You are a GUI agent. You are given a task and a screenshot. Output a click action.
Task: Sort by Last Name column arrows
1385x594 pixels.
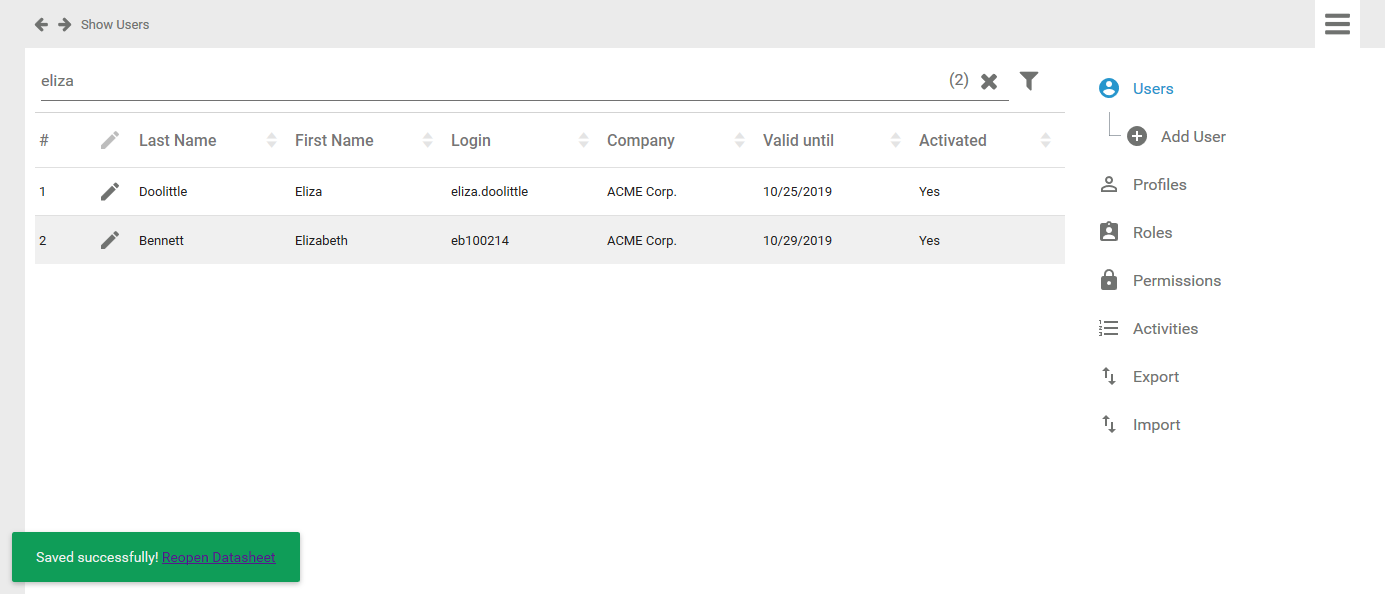pyautogui.click(x=272, y=141)
